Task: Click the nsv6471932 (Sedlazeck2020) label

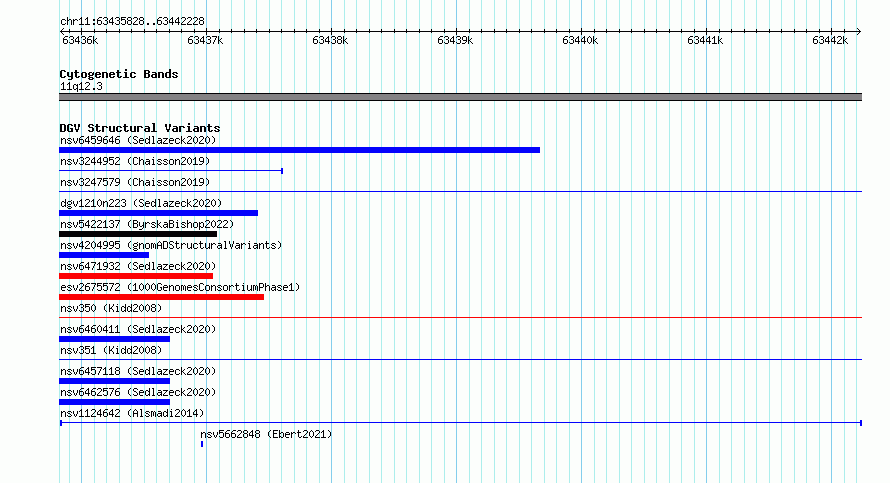Action: pos(138,266)
